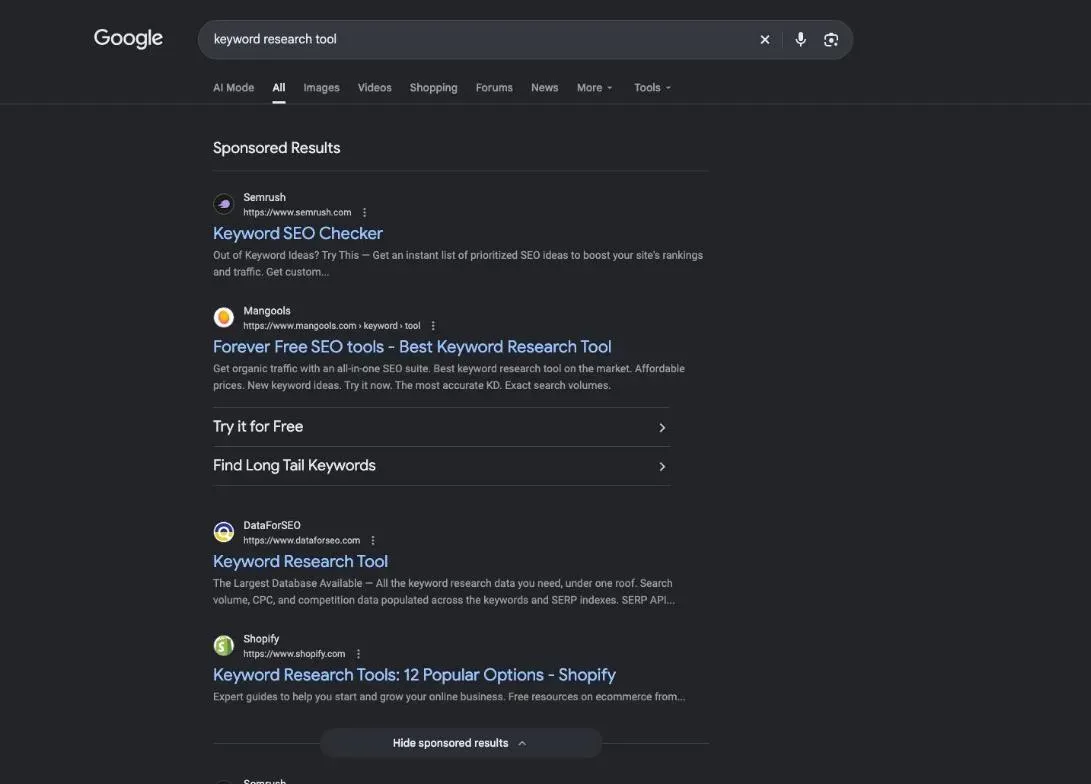Switch to Images tab
Viewport: 1091px width, 784px height.
pyautogui.click(x=321, y=88)
